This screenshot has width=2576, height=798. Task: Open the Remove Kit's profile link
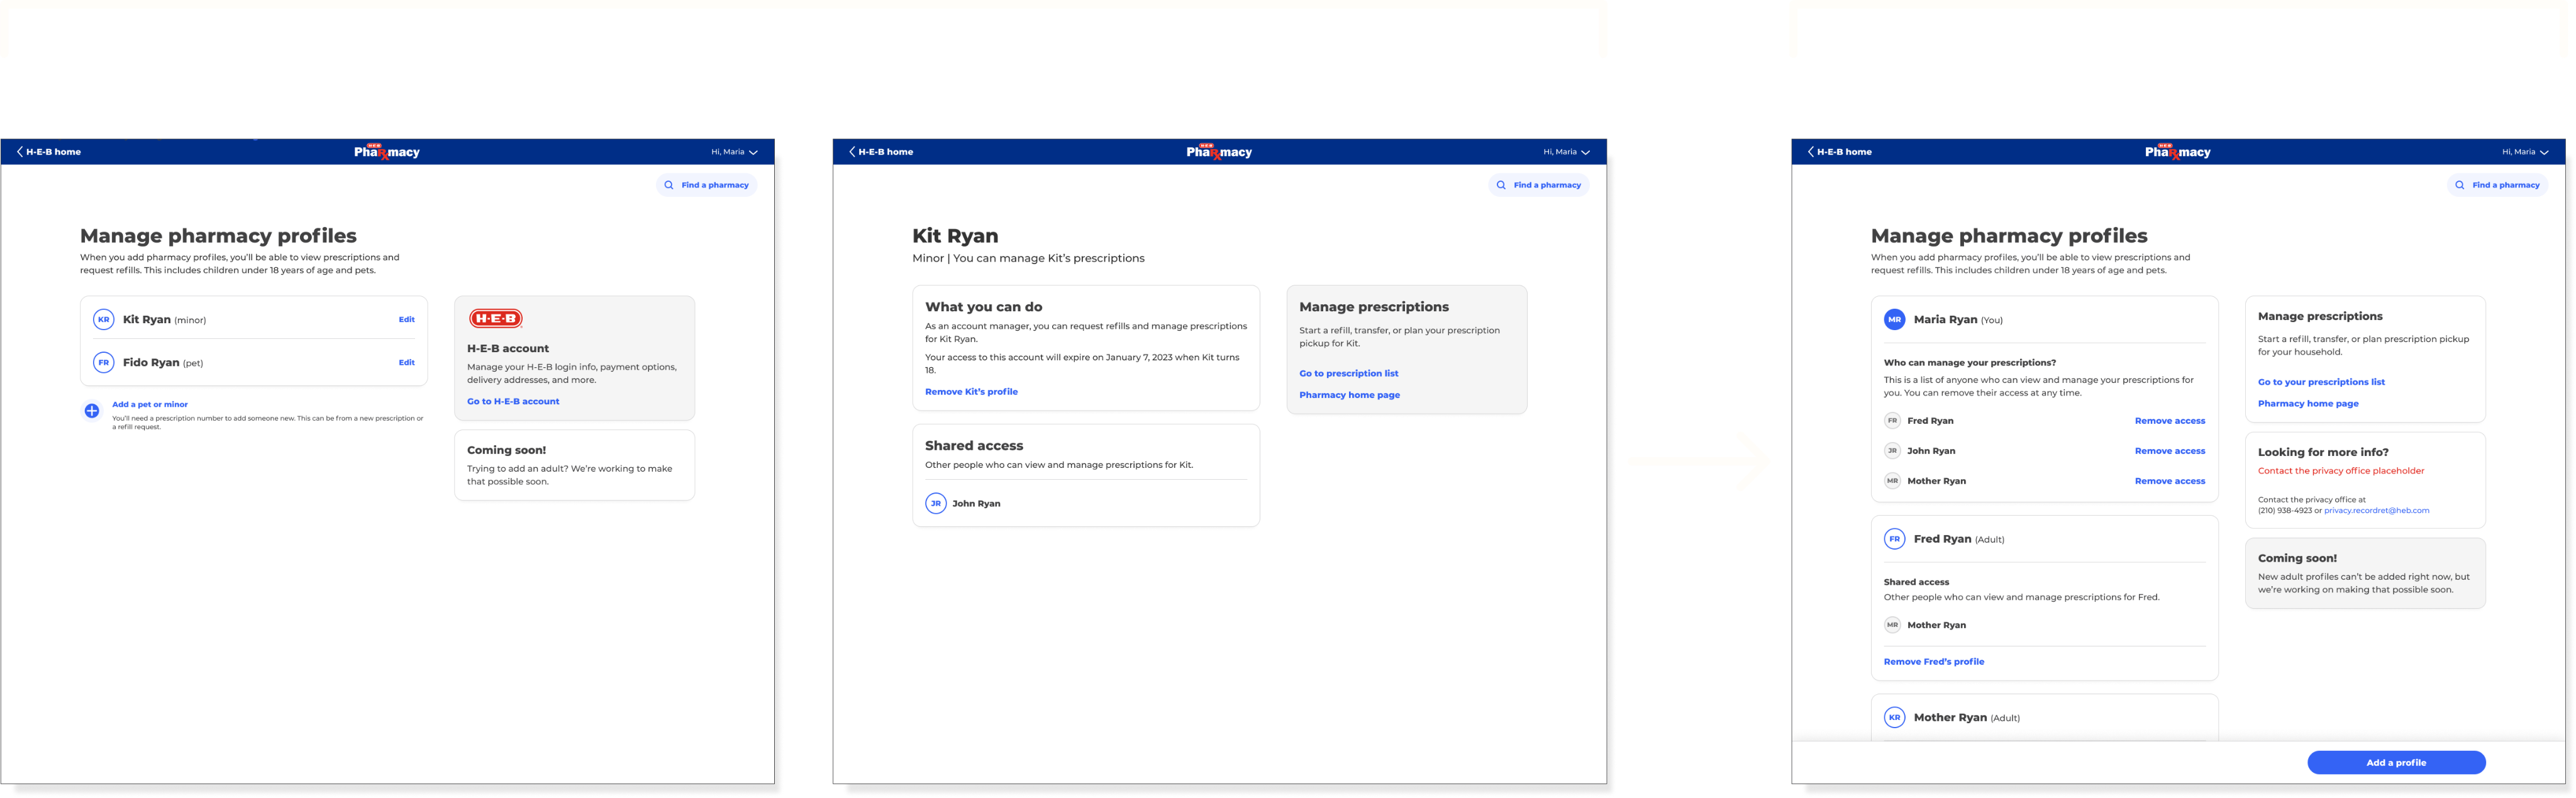click(971, 392)
